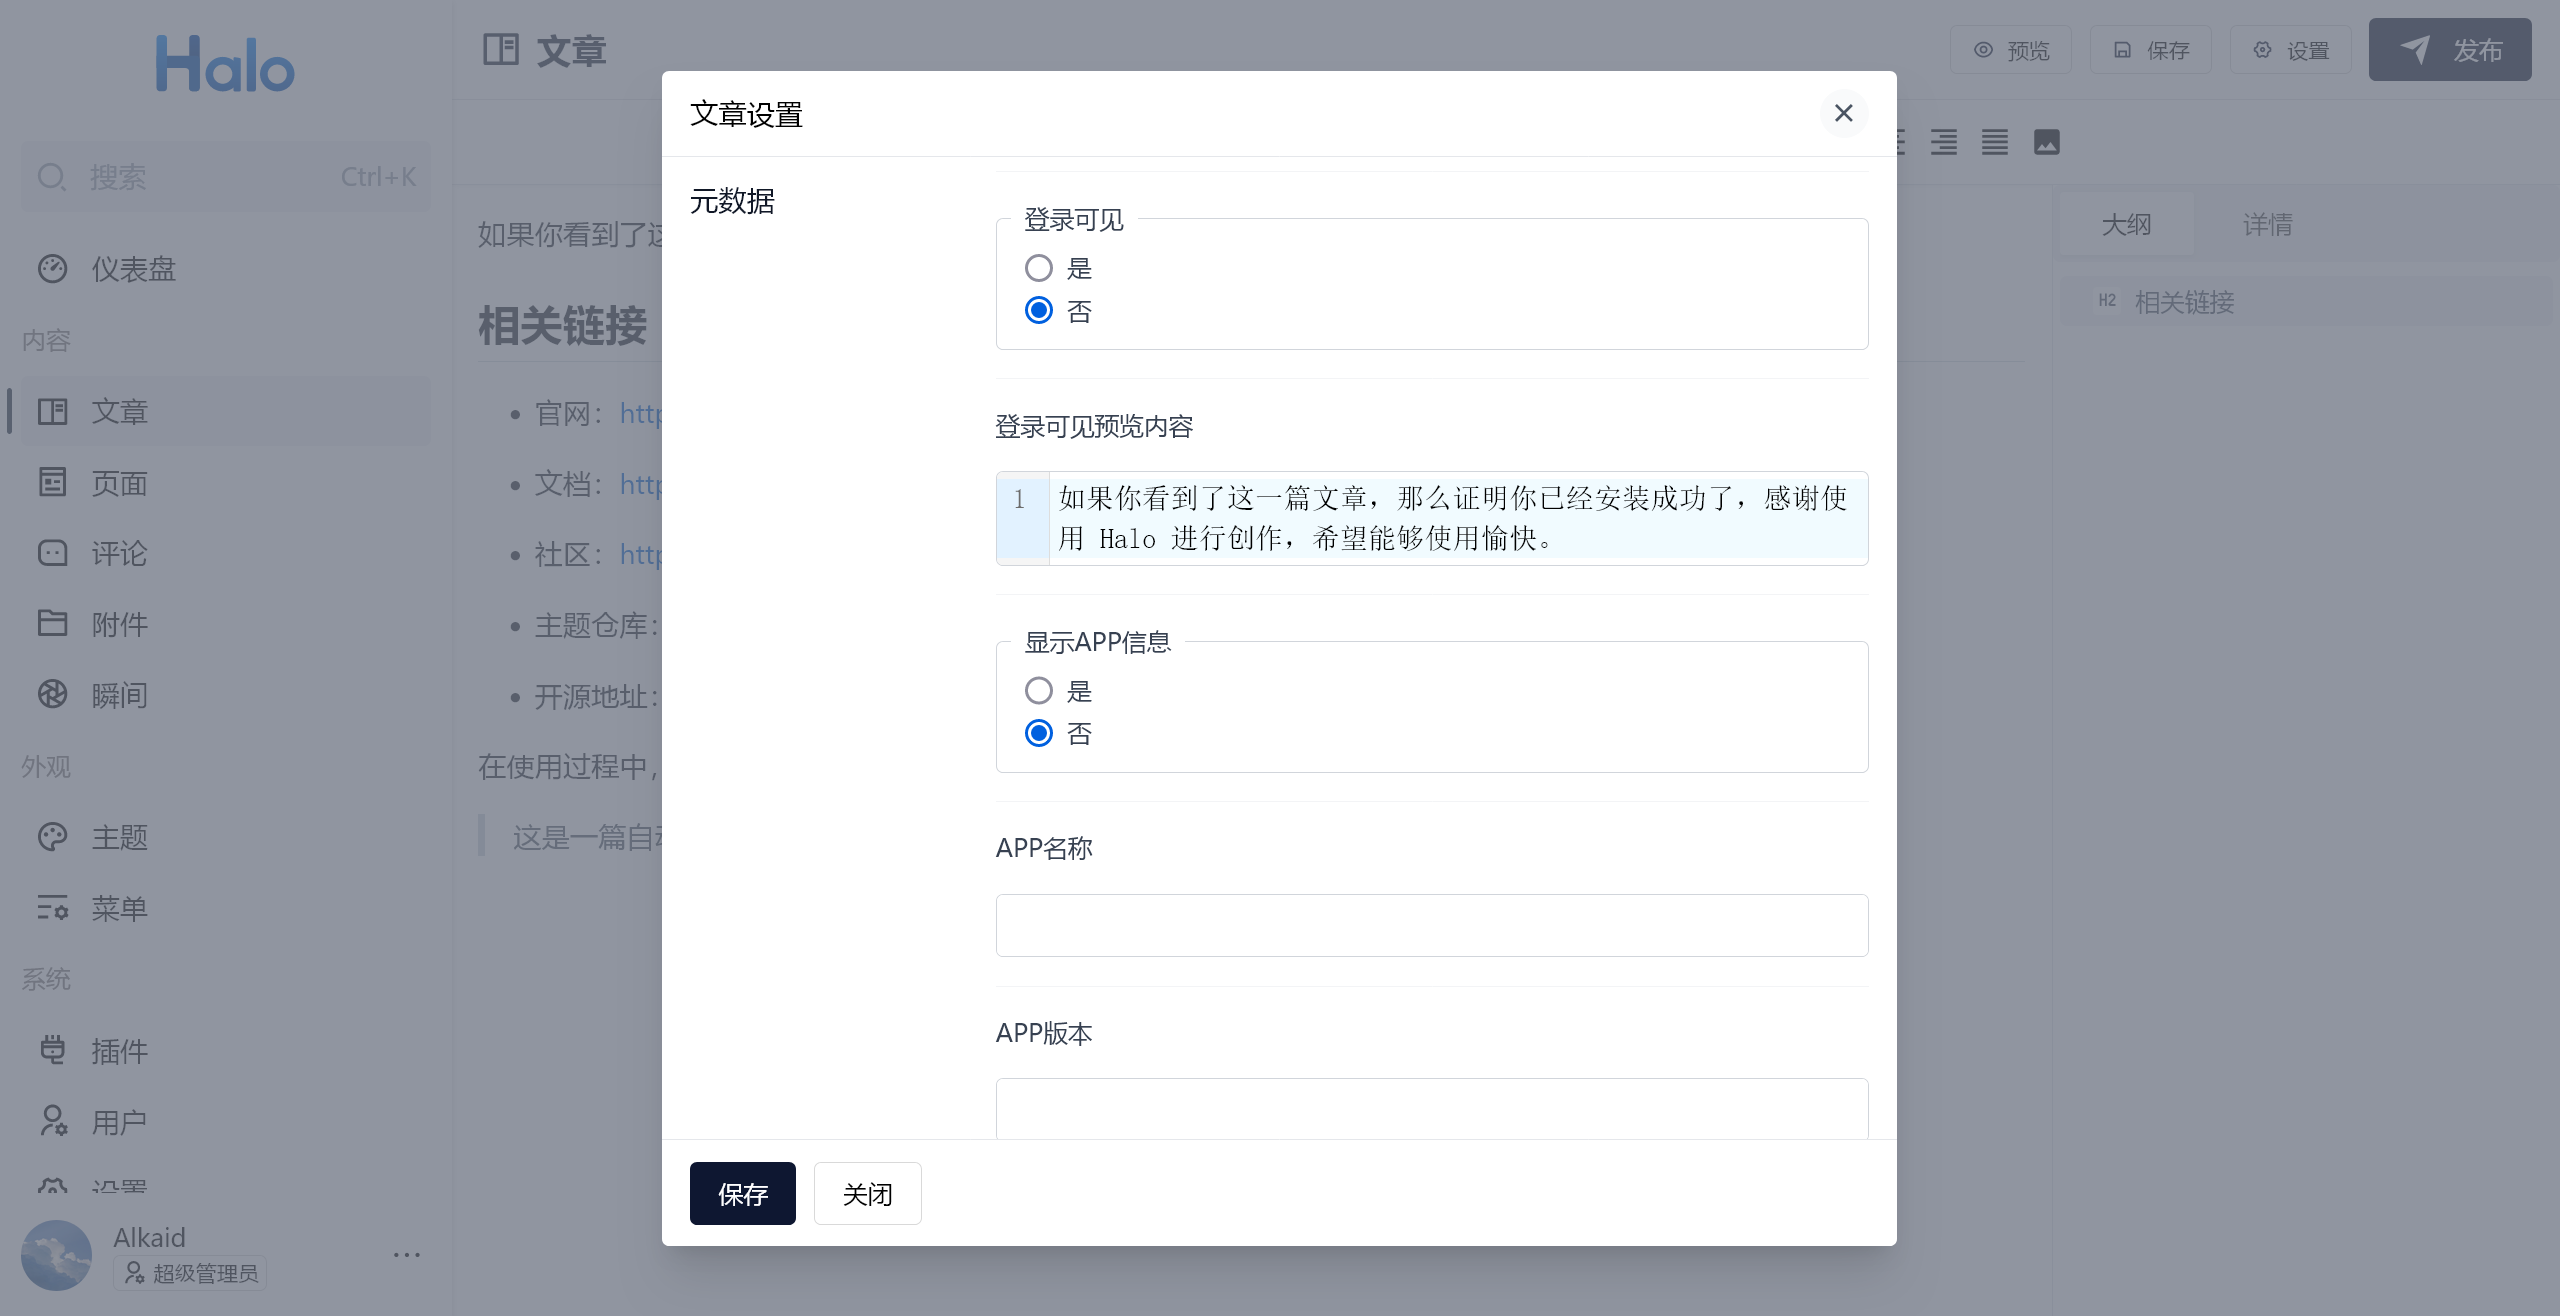Open 仪表盘 dashboard from sidebar

click(133, 269)
